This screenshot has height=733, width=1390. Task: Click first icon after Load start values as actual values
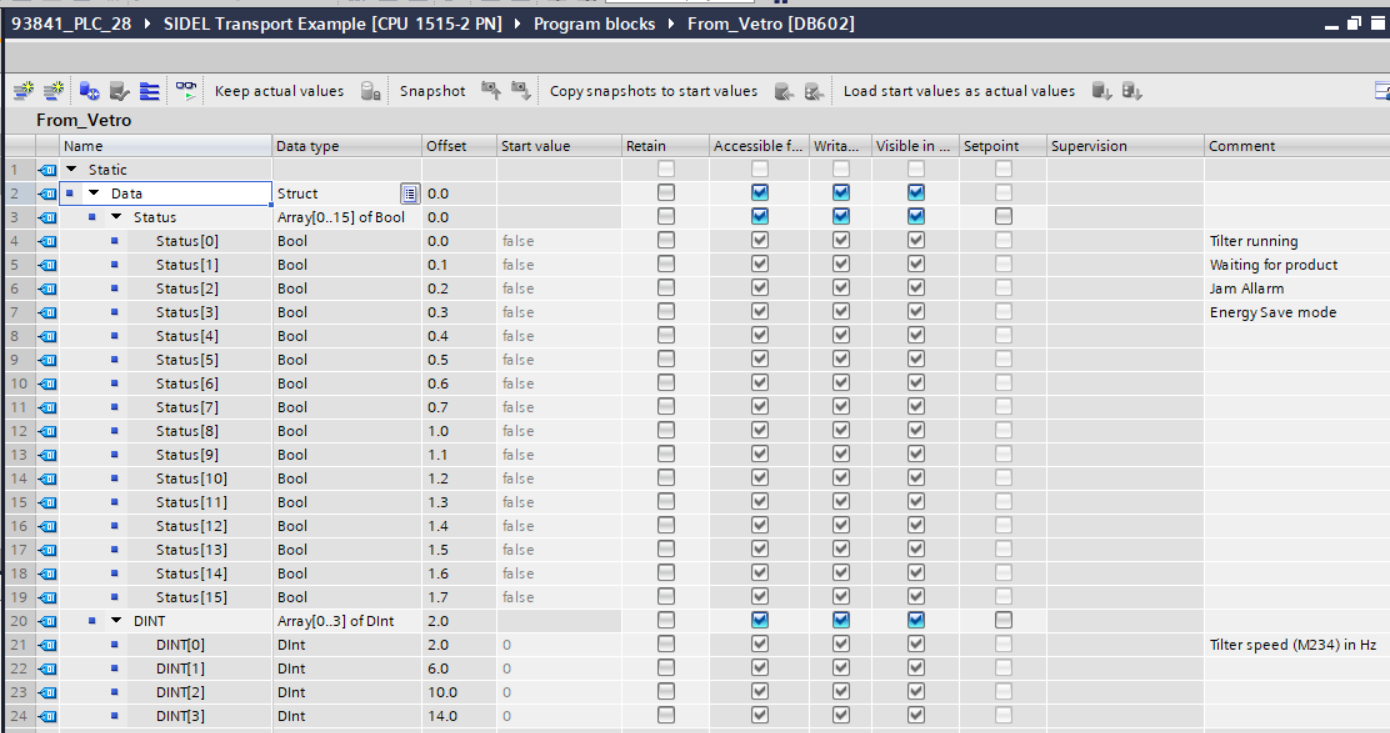[1101, 91]
